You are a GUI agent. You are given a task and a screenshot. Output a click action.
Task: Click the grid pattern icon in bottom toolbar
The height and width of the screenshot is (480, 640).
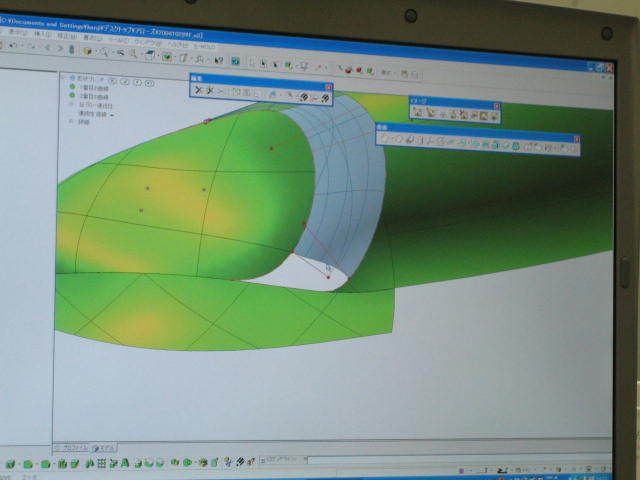(x=101, y=463)
